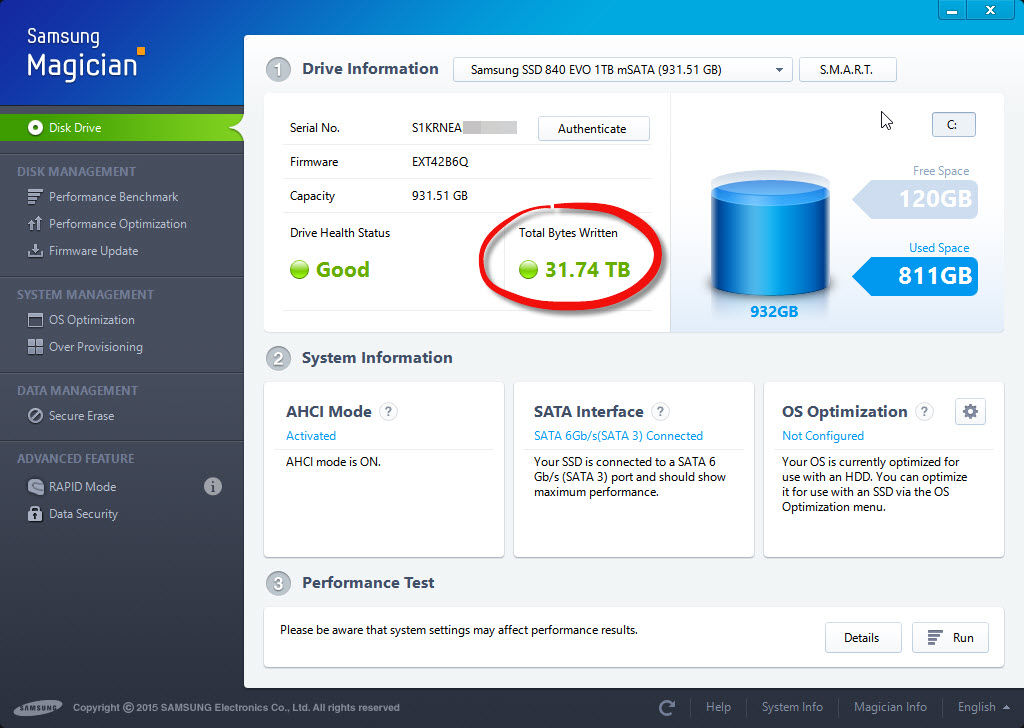Click the Free Space 120GB indicator

(x=915, y=199)
